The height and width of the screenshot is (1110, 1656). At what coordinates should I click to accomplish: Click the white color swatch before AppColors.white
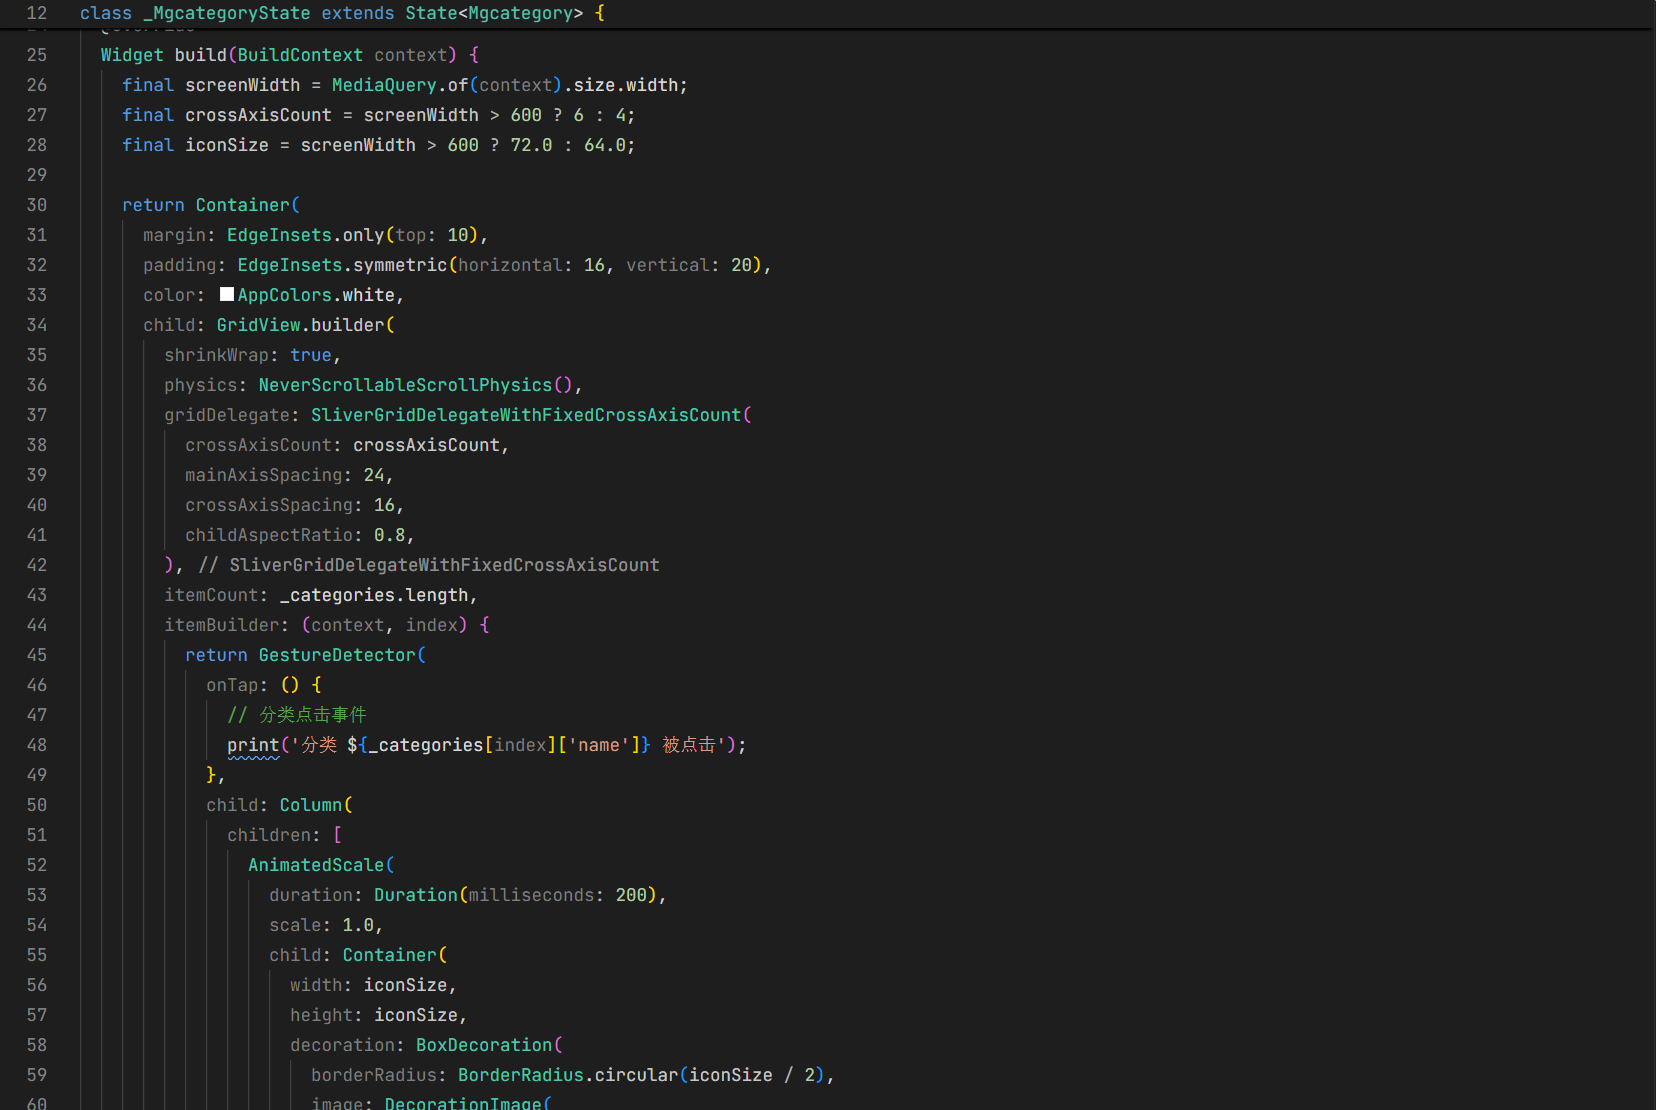227,294
